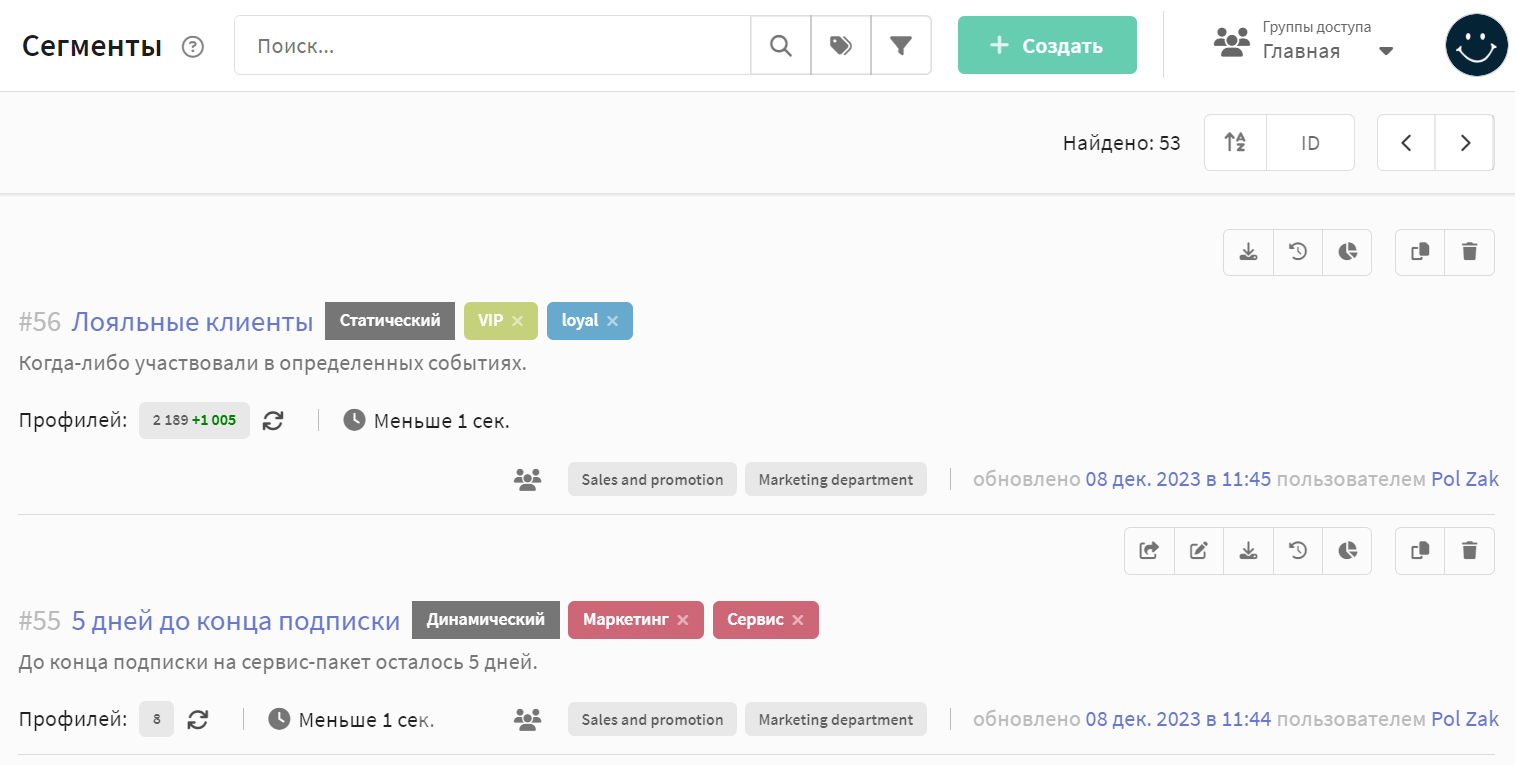Edit segment #55 with pencil icon
Screen dimensions: 1515x765
coord(1199,550)
